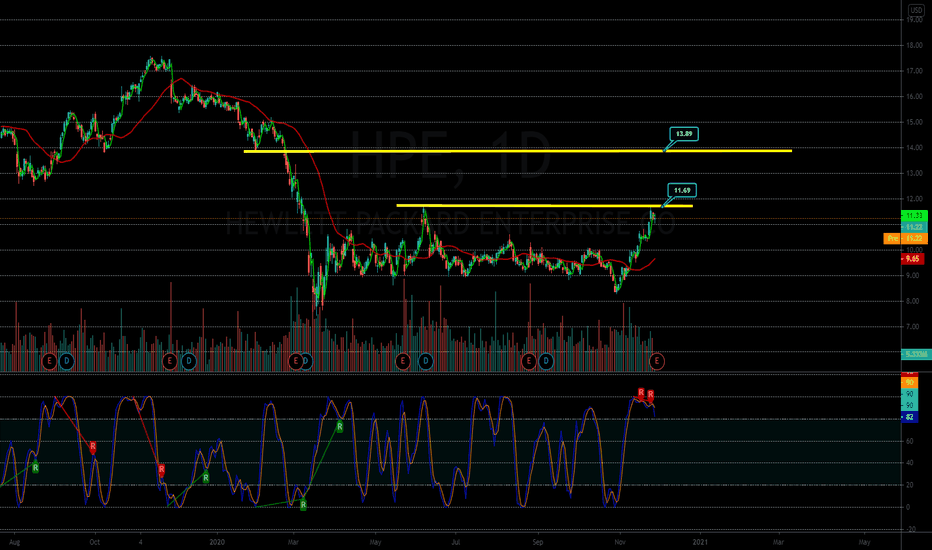The image size is (932, 550).
Task: Click the E marker just before Sep 2020
Action: [528, 360]
